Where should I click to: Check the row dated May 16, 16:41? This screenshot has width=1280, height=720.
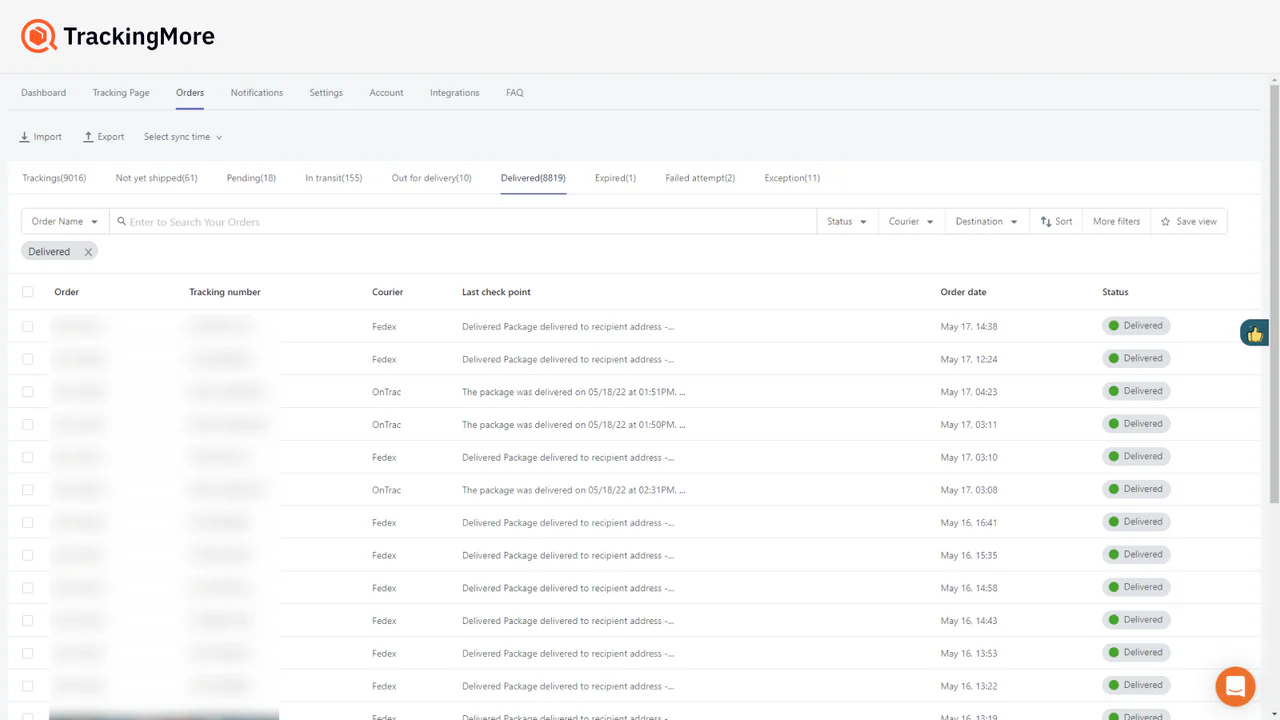coord(28,523)
